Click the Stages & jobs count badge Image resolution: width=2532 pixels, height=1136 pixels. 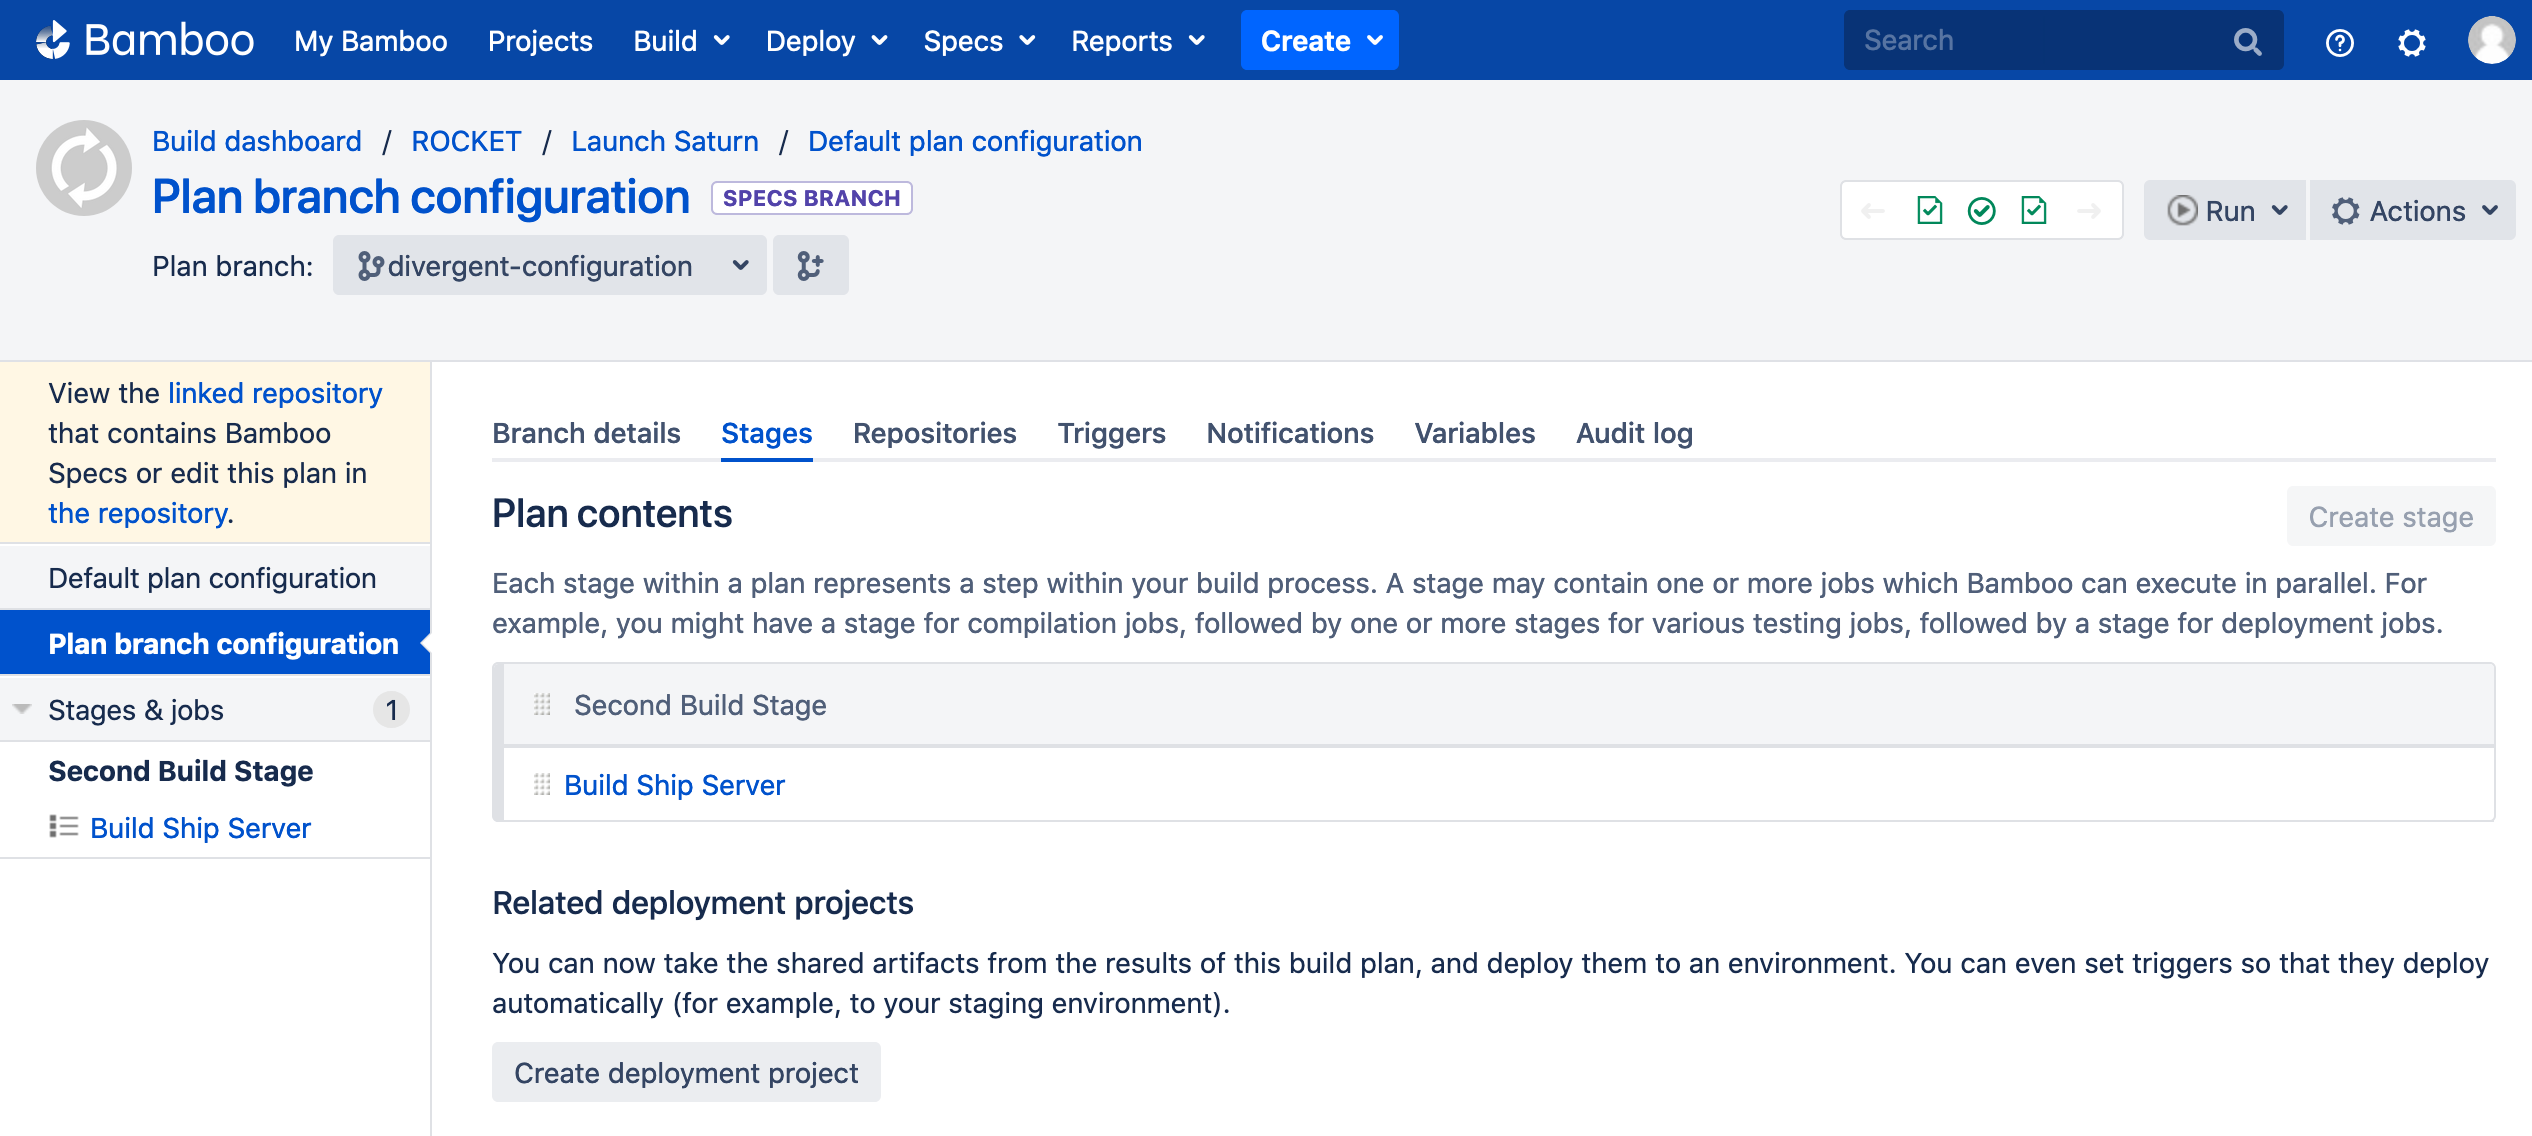coord(392,710)
